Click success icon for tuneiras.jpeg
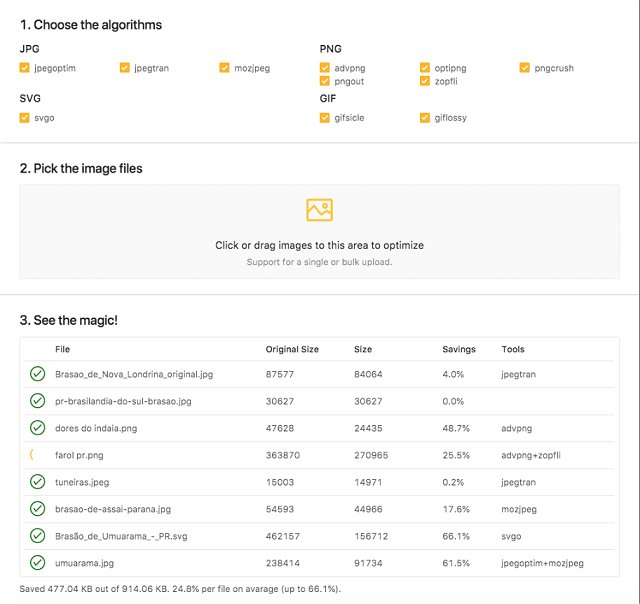This screenshot has width=640, height=604. (37, 482)
